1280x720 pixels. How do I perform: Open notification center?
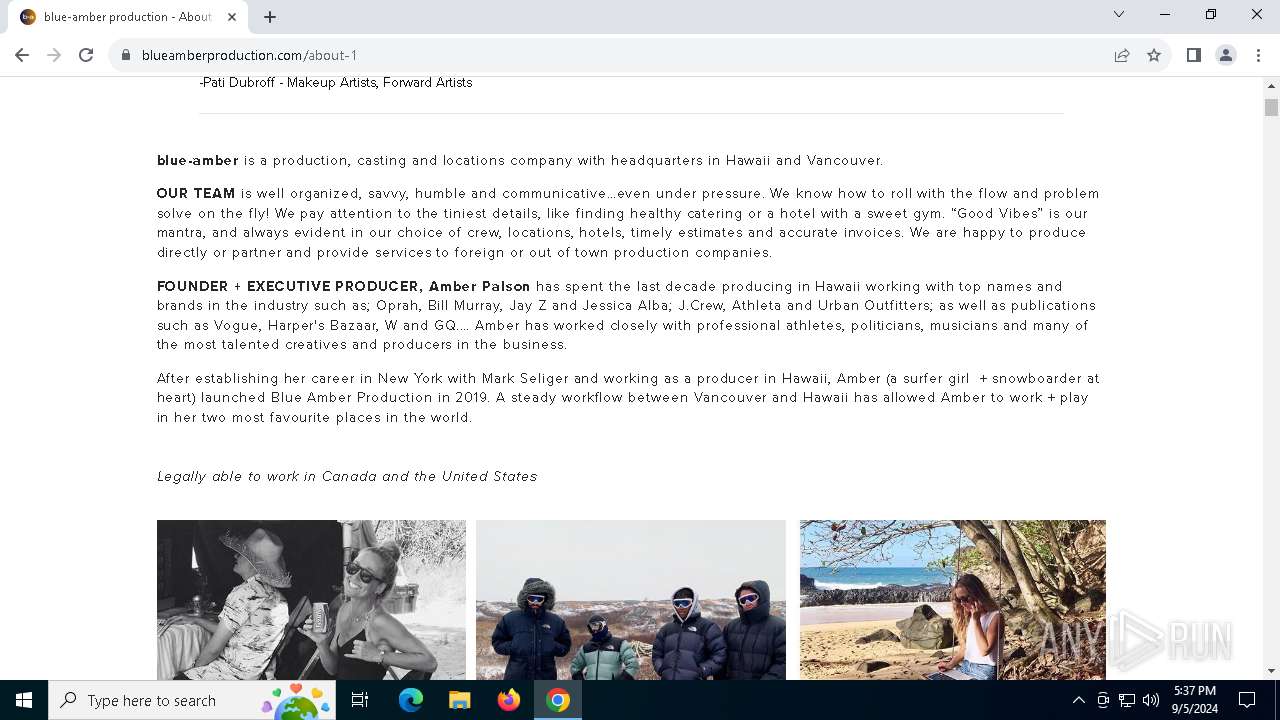1247,700
